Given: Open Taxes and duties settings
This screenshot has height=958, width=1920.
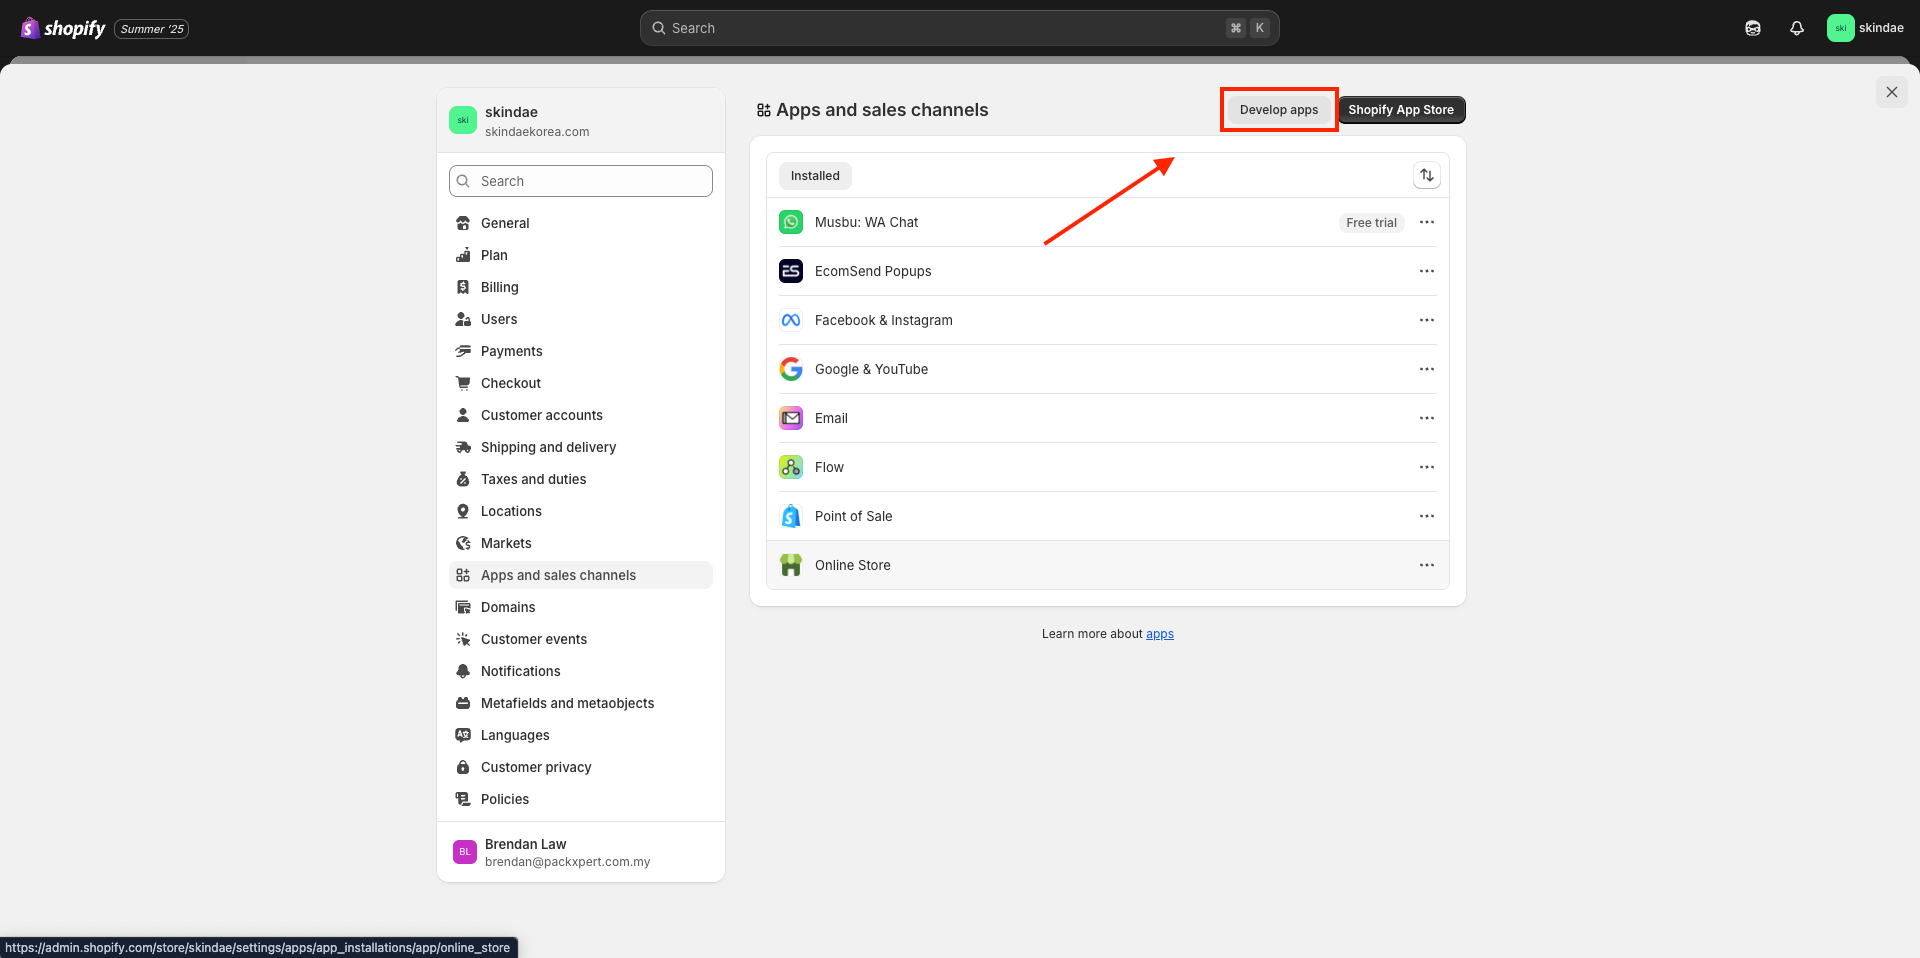Looking at the screenshot, I should (581, 479).
